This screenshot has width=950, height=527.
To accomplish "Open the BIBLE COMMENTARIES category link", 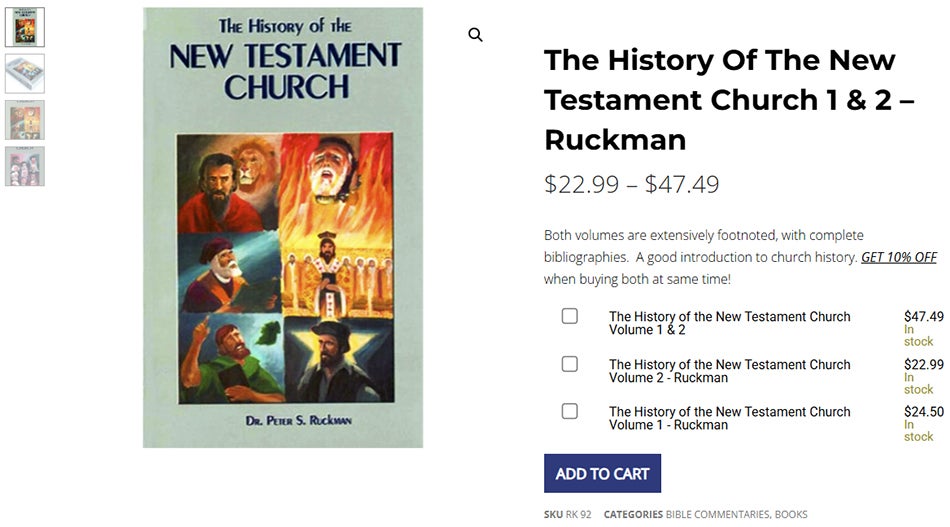I will click(x=717, y=515).
